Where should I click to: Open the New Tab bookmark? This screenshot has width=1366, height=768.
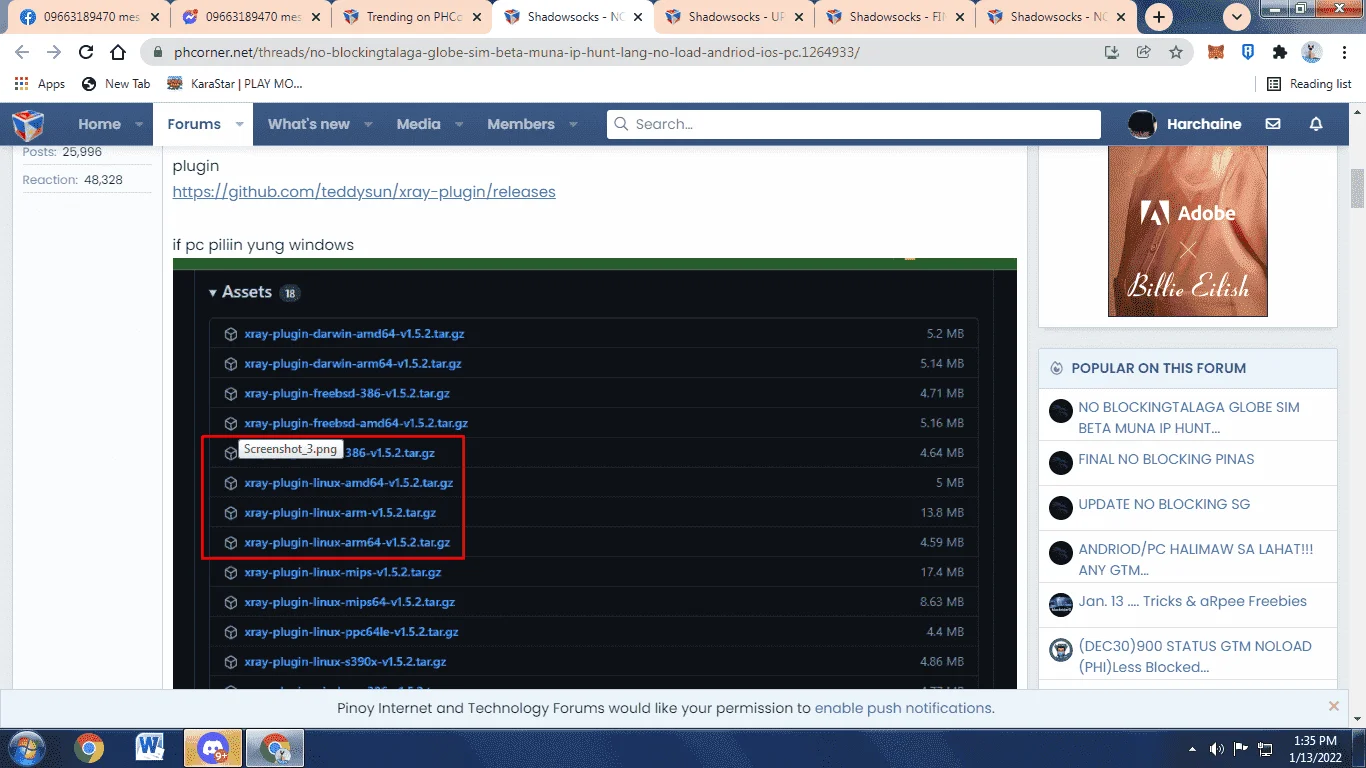point(116,84)
